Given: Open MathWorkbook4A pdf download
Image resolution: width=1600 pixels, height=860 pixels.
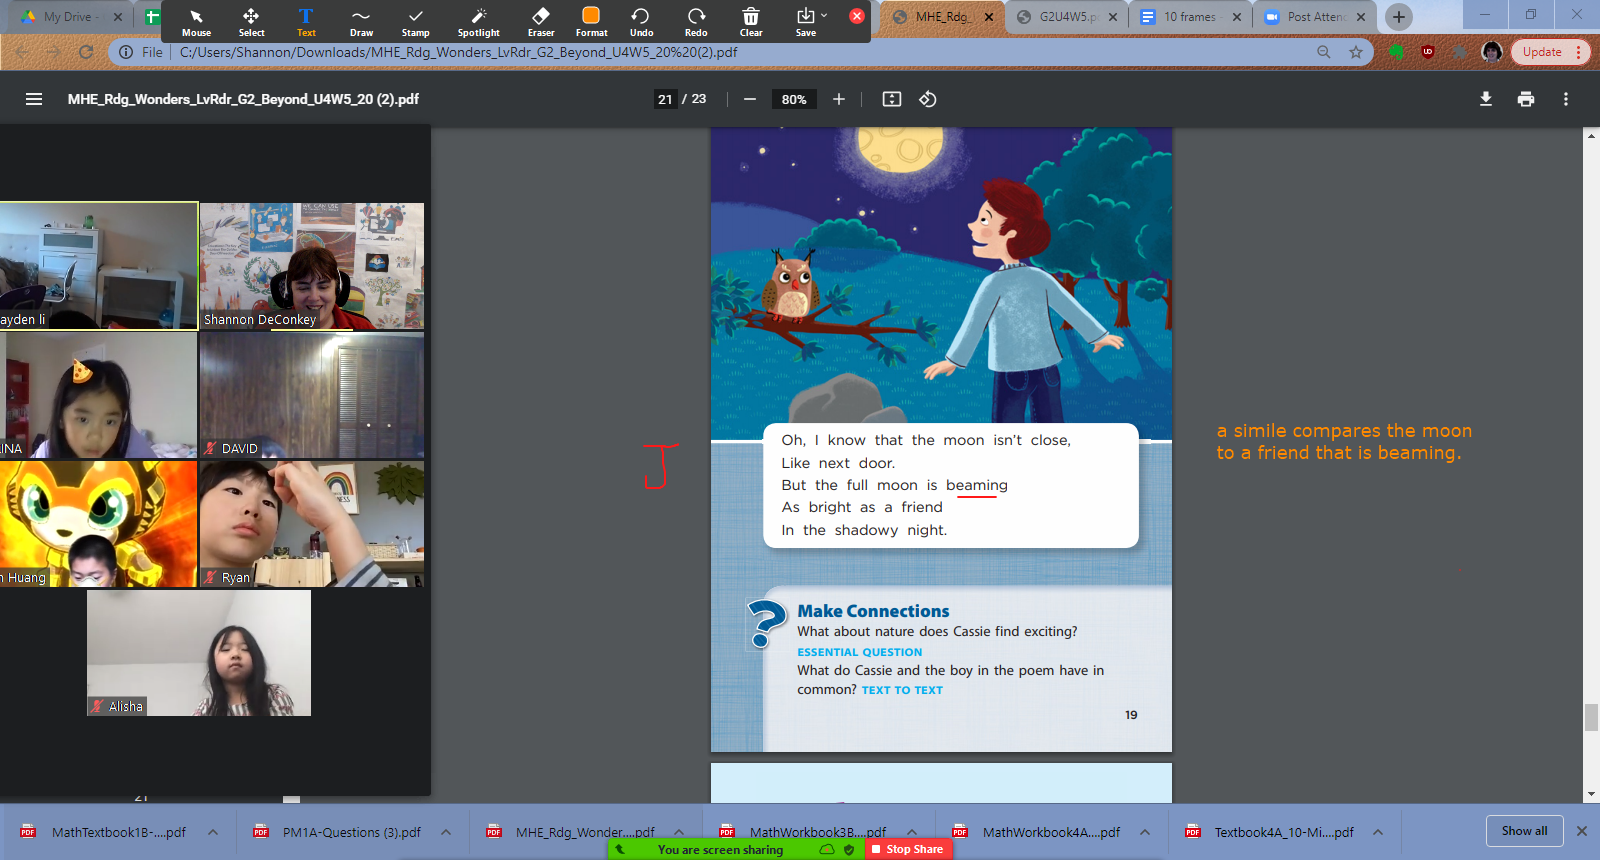Looking at the screenshot, I should click(x=1038, y=832).
